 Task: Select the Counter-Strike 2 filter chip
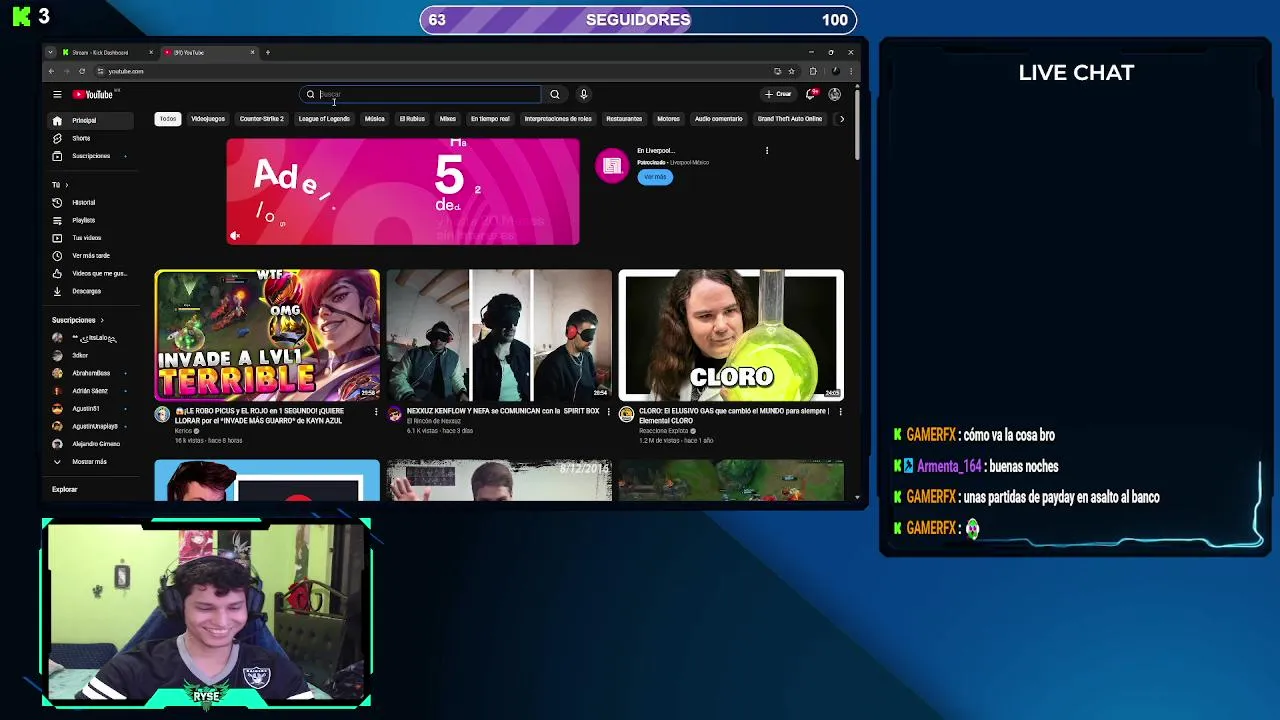[262, 119]
